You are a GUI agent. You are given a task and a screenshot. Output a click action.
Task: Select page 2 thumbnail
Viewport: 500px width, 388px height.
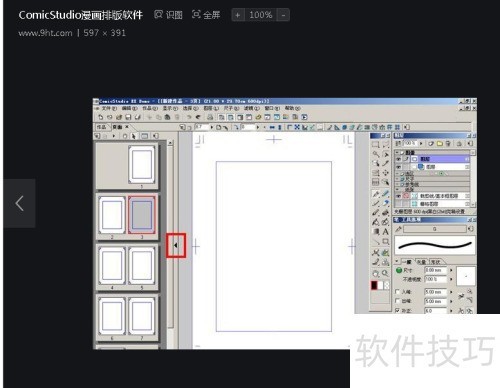tap(112, 215)
